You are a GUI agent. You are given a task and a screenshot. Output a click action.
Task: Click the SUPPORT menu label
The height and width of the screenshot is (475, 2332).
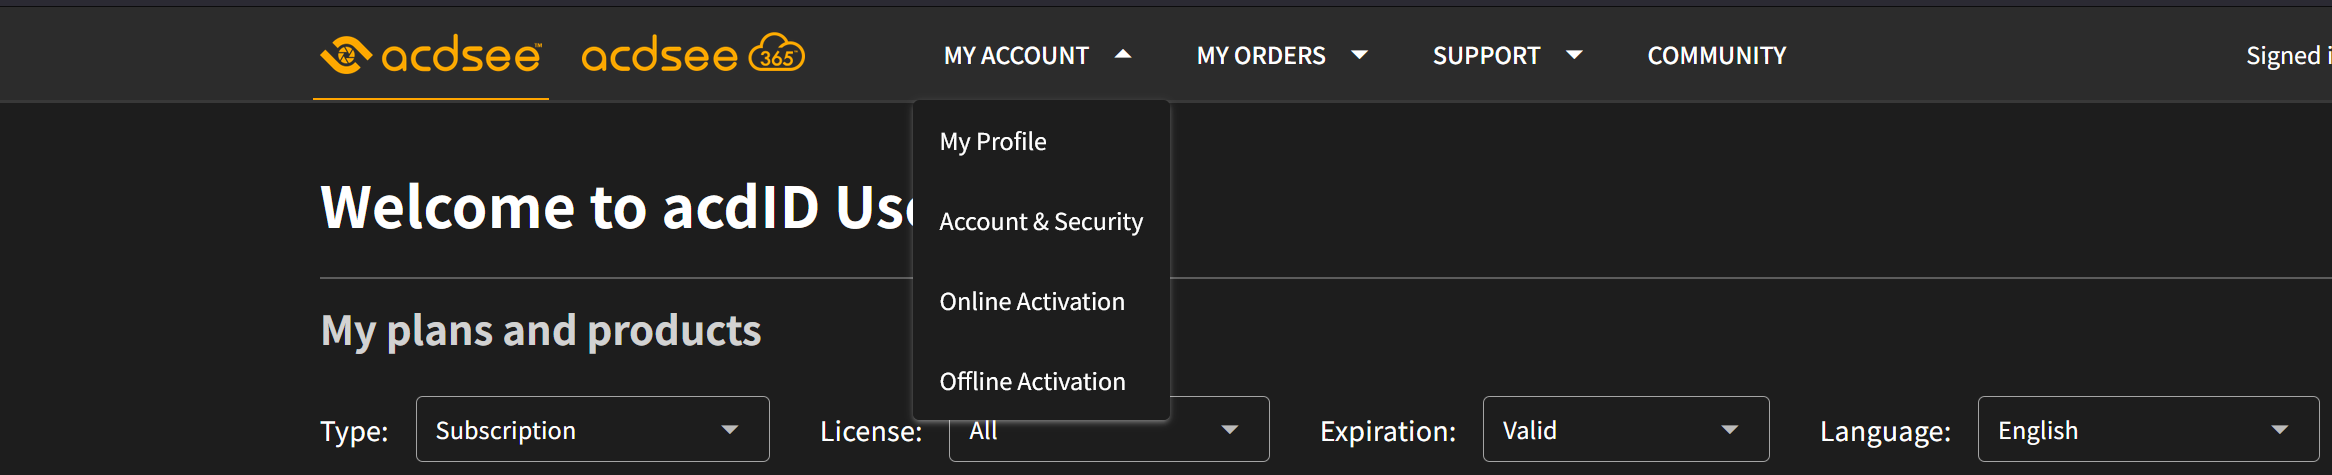point(1486,56)
